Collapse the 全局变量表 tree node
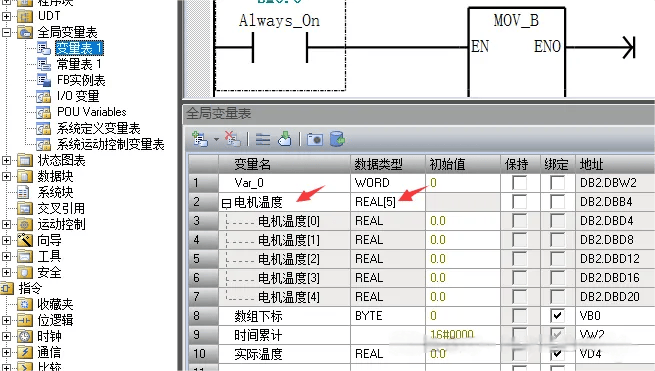This screenshot has width=655, height=371. (7, 32)
